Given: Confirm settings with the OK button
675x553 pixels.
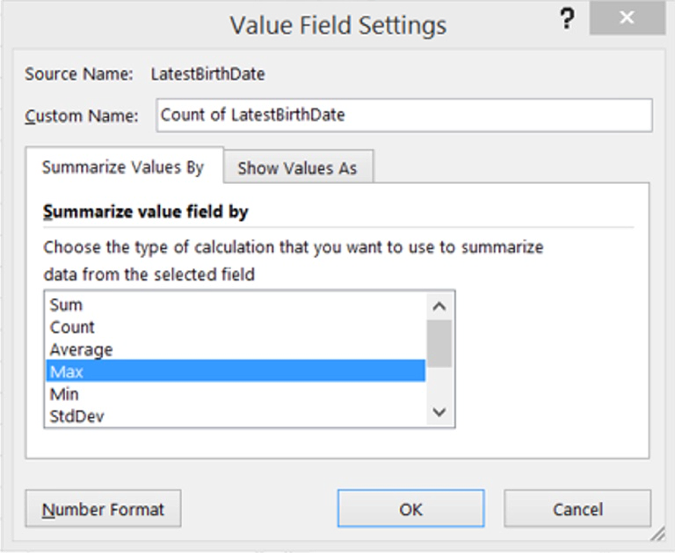Looking at the screenshot, I should pos(411,509).
